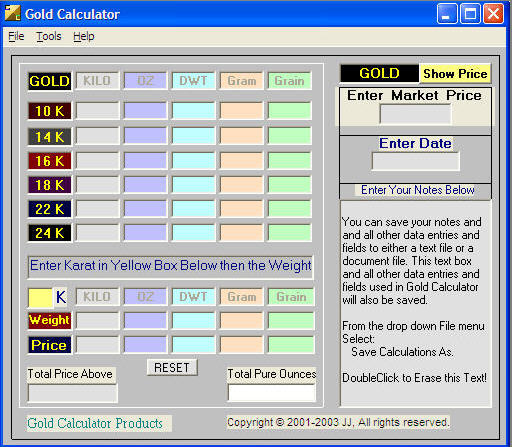Click the 24 K OZ field
The image size is (512, 447).
tap(145, 232)
